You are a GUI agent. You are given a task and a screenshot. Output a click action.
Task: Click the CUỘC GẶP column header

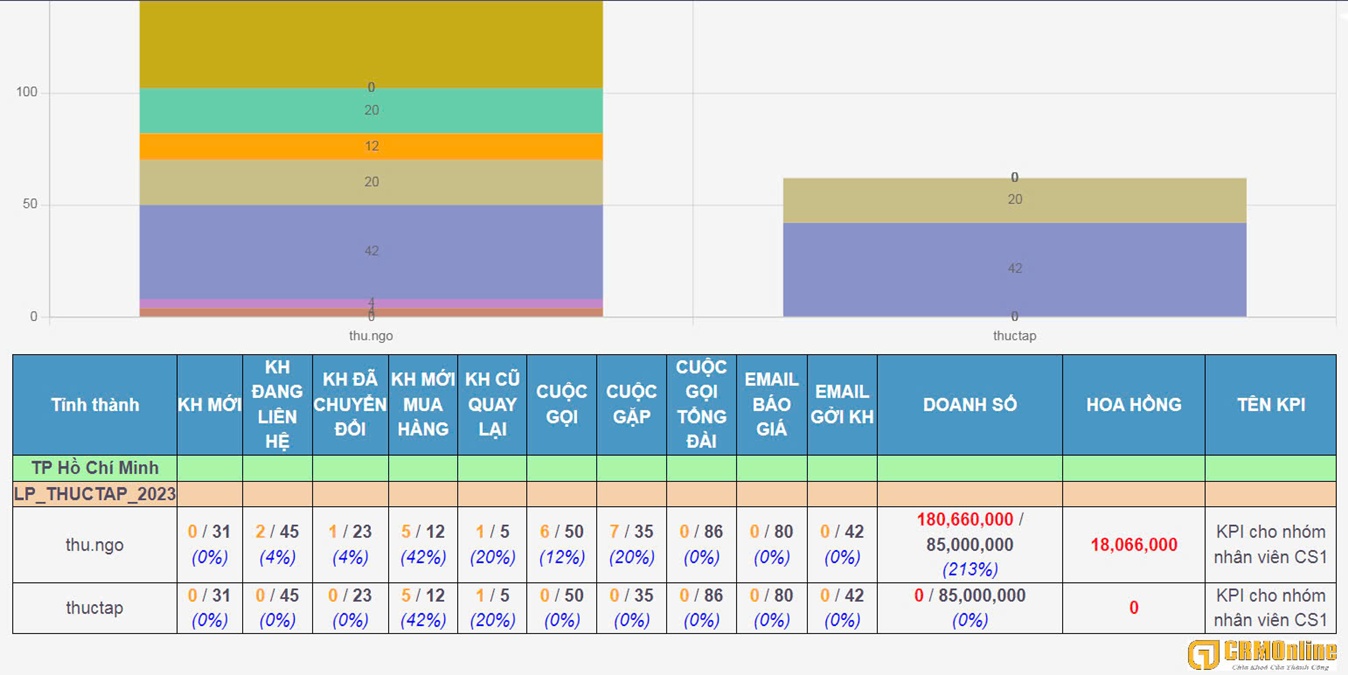(631, 405)
